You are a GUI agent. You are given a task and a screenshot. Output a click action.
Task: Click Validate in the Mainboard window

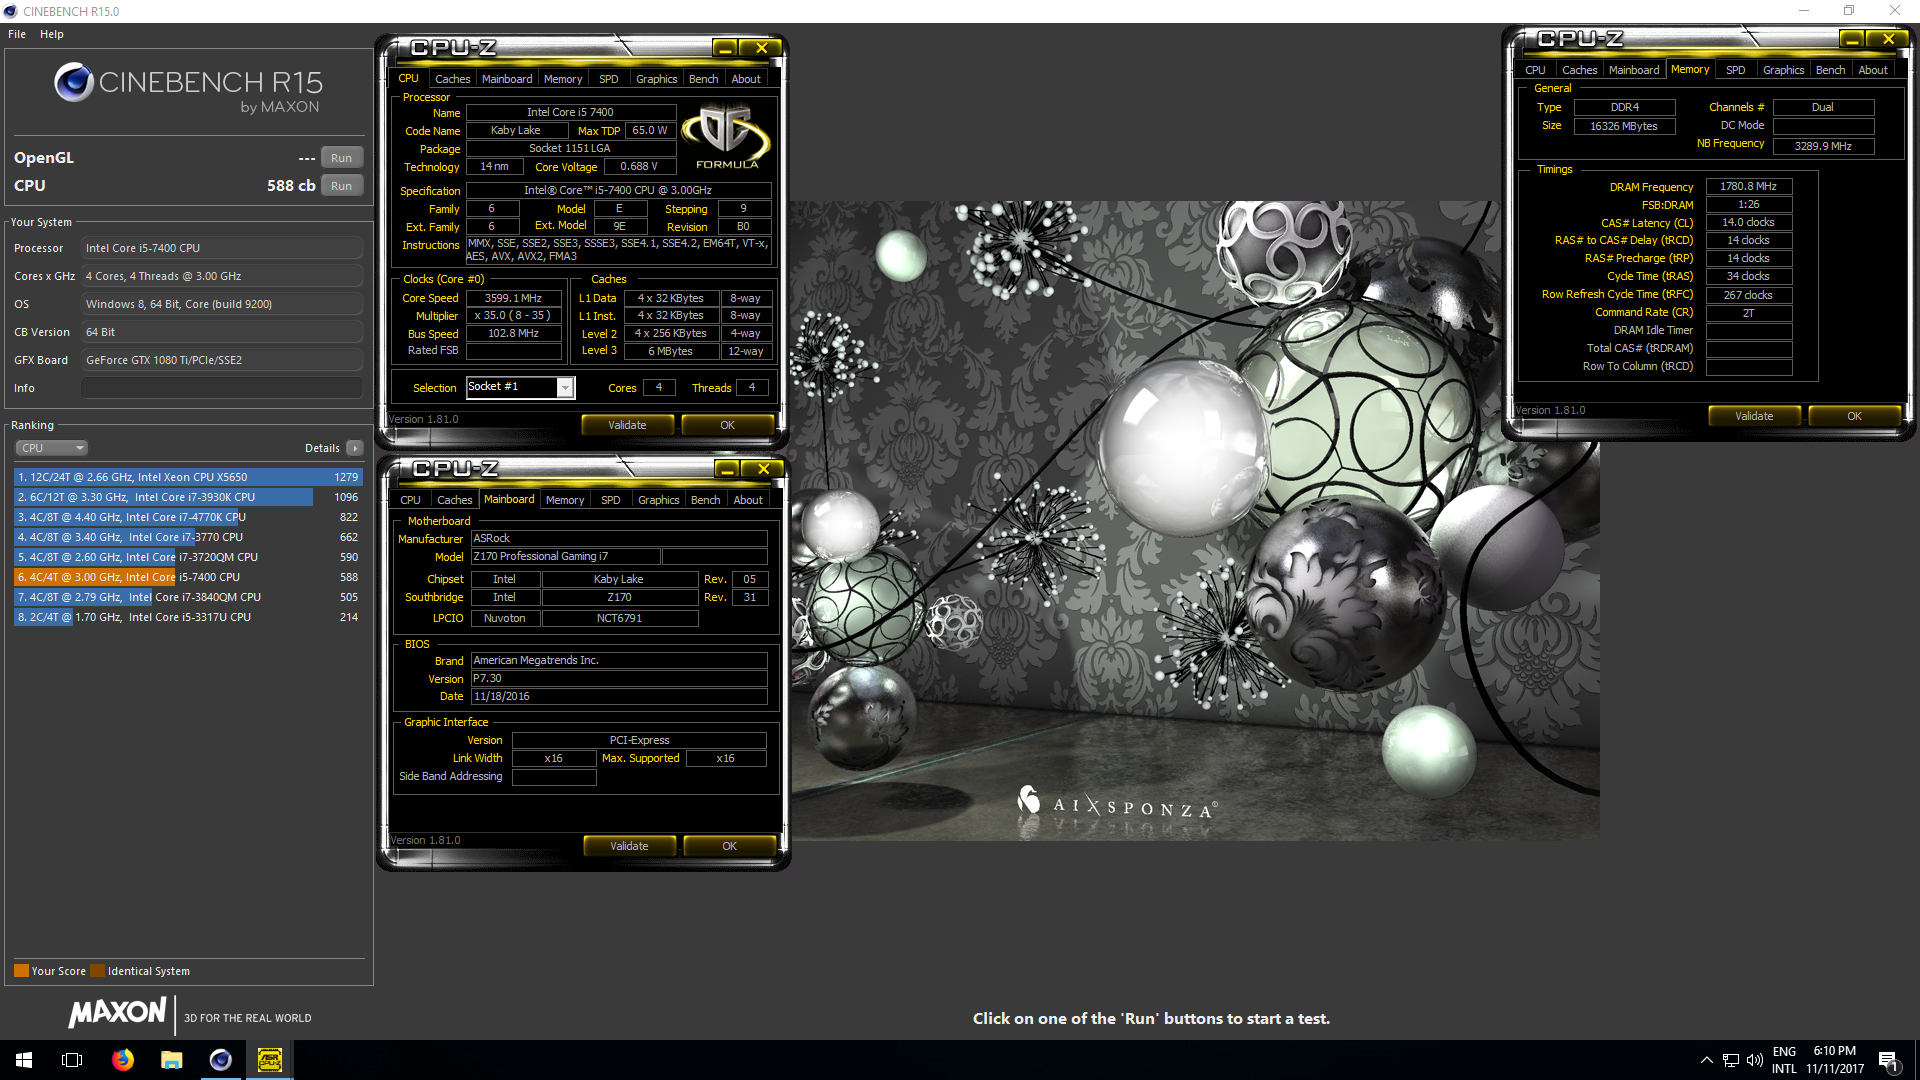tap(629, 846)
